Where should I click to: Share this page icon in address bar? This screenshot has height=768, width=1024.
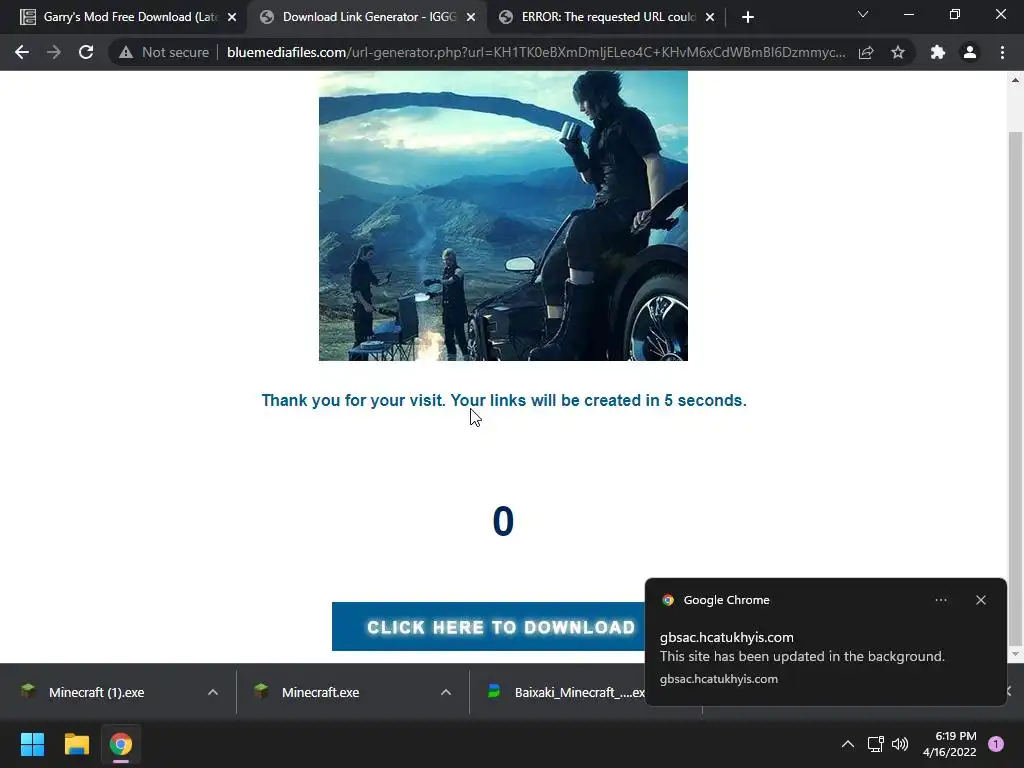pyautogui.click(x=866, y=52)
